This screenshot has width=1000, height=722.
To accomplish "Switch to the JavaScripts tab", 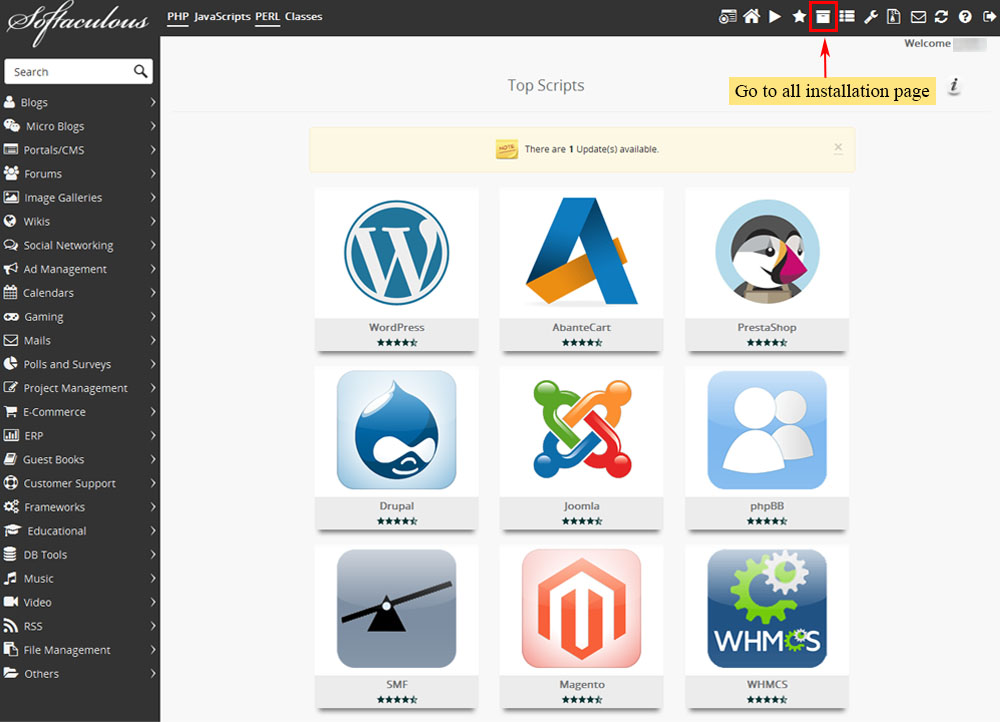I will (222, 17).
